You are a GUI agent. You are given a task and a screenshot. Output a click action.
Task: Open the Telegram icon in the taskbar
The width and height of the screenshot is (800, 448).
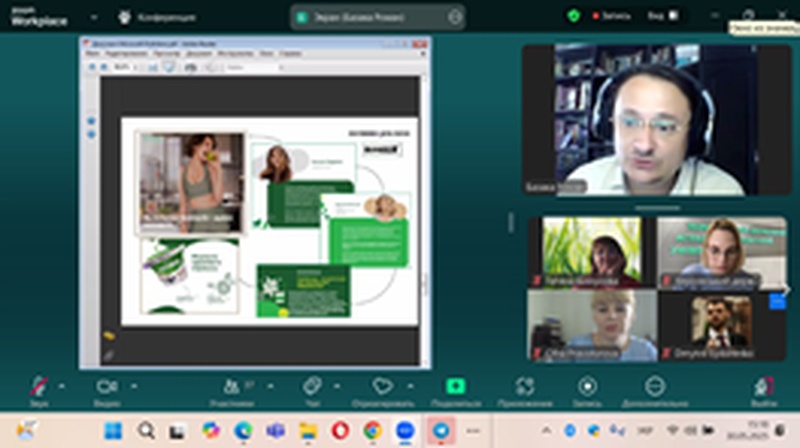click(x=440, y=430)
